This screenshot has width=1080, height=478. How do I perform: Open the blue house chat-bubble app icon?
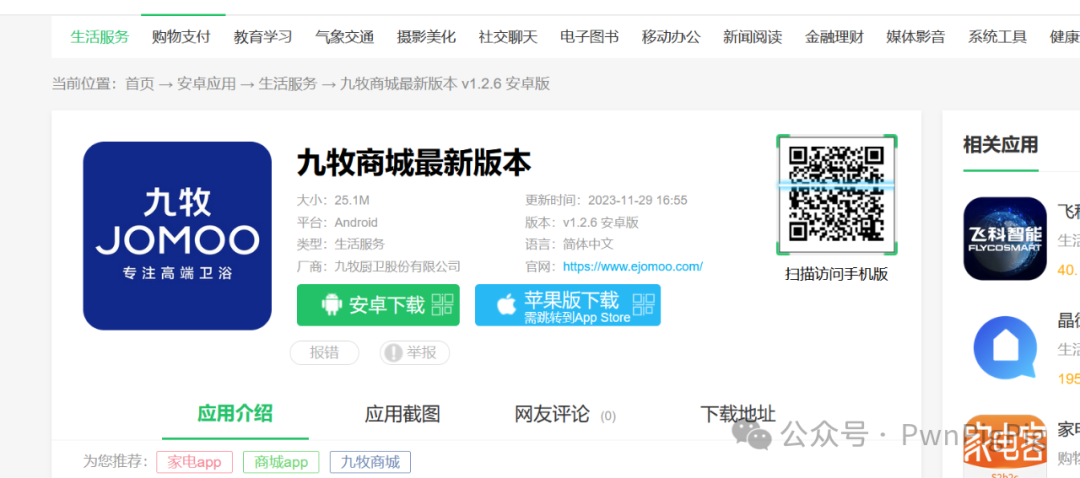[1005, 347]
